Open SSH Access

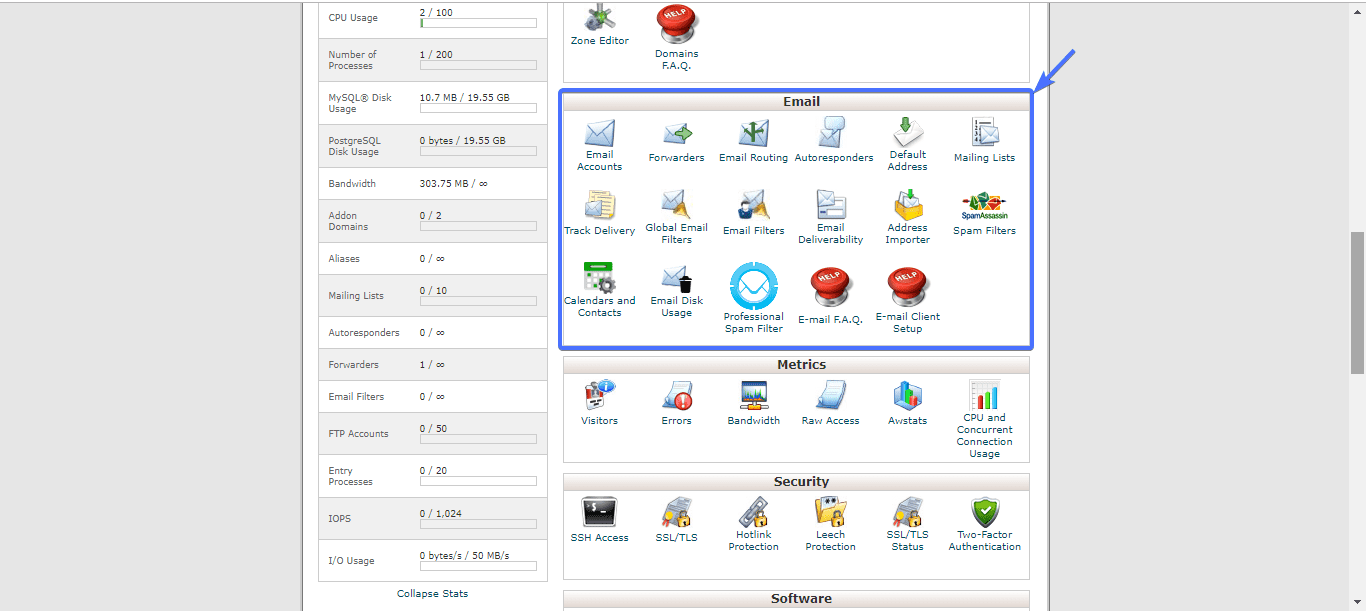(600, 520)
